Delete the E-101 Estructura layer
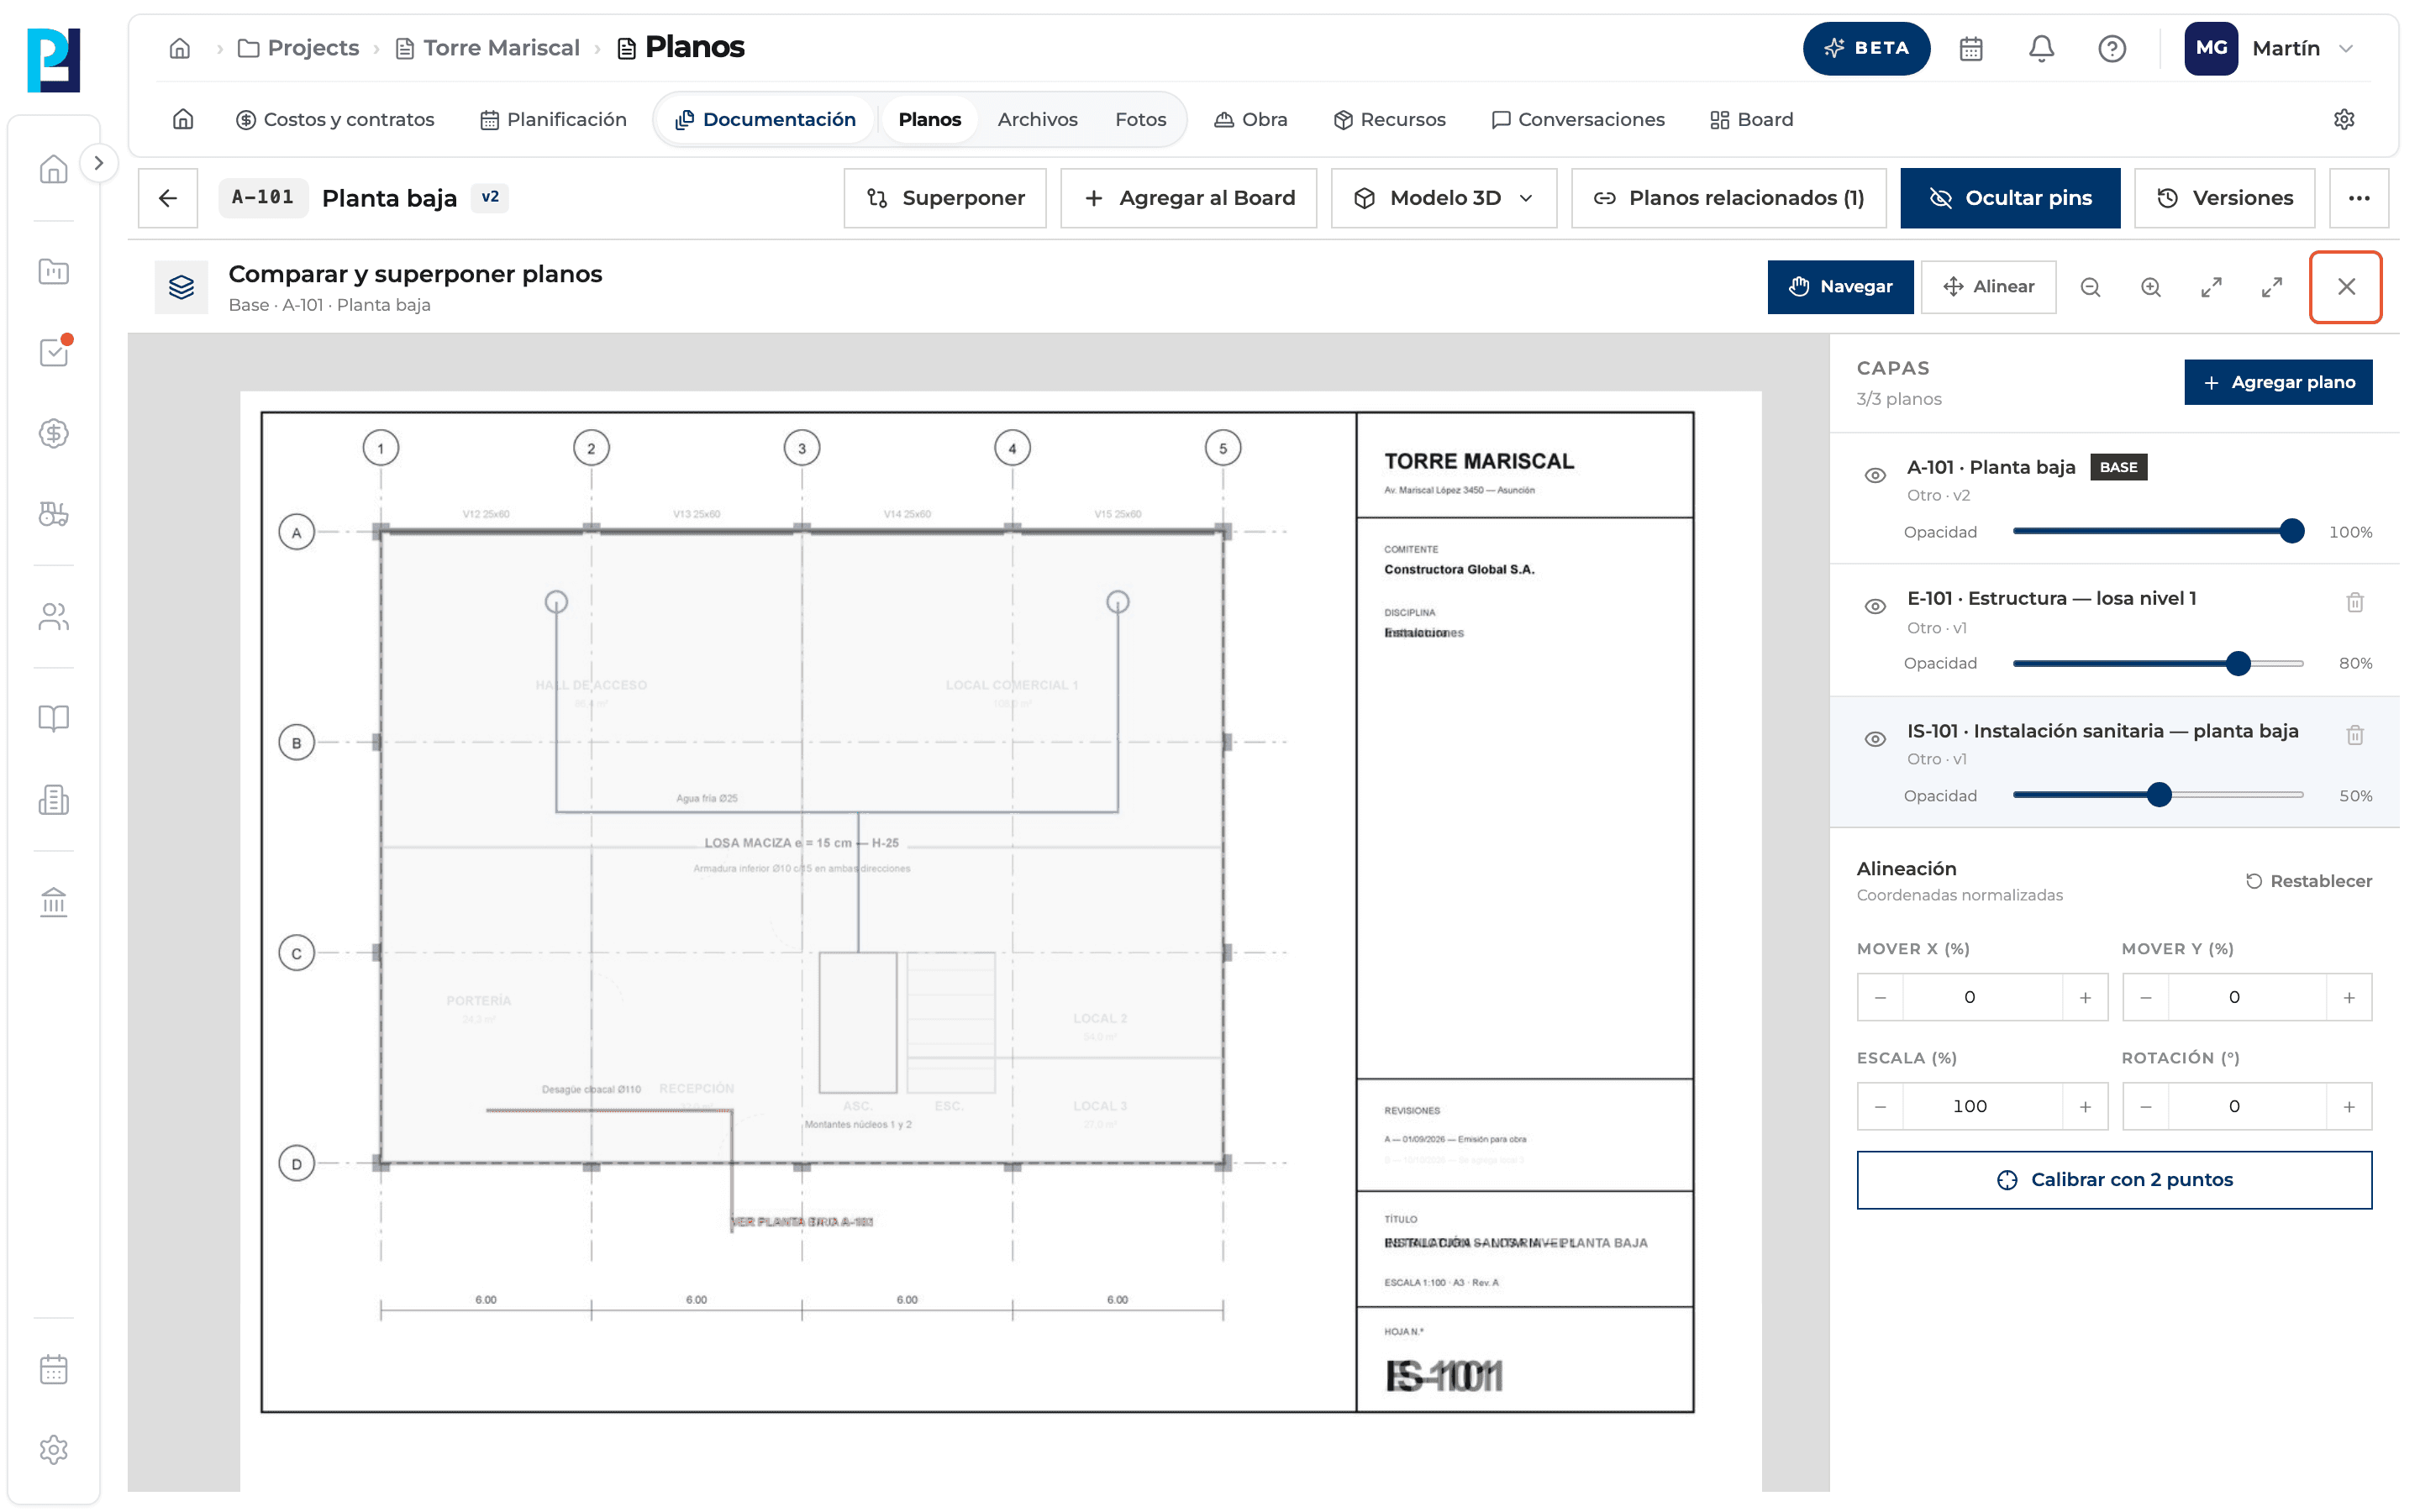This screenshot has height=1512, width=2420. point(2354,602)
